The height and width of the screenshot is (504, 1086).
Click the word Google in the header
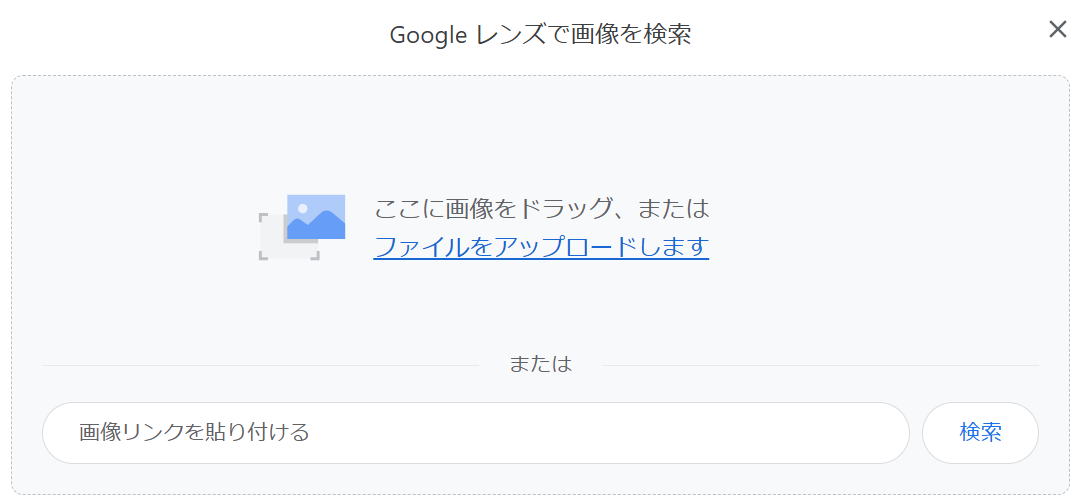[428, 35]
